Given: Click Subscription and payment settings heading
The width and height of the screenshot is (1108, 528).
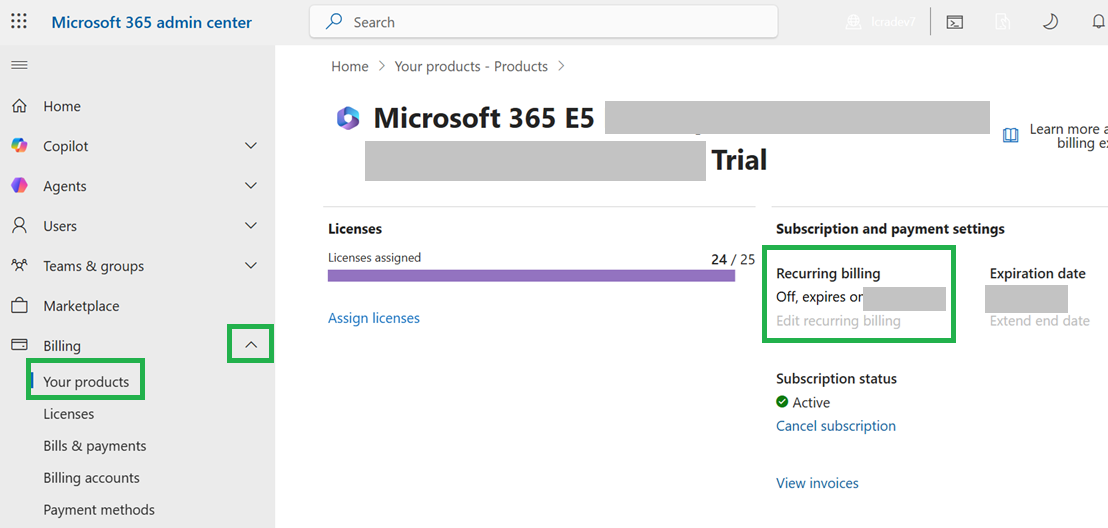Looking at the screenshot, I should 890,229.
